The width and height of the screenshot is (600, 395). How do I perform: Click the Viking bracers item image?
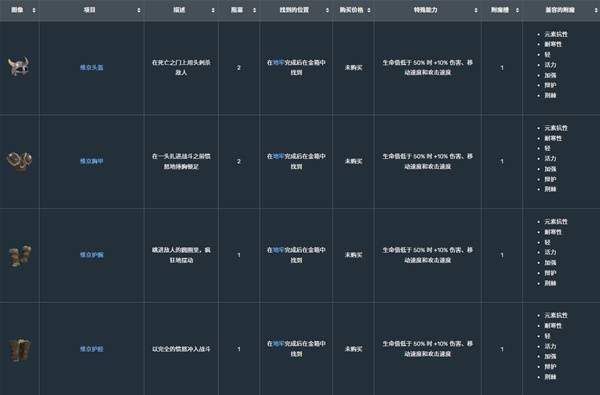tap(20, 256)
